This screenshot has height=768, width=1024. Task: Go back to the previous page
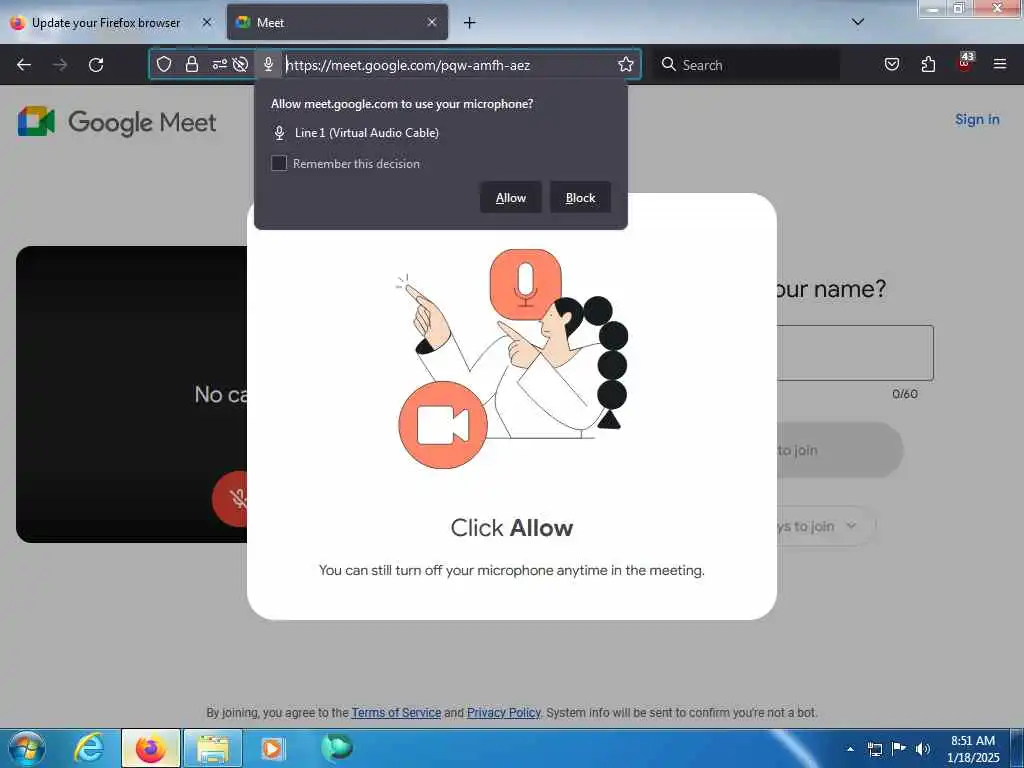pos(24,65)
